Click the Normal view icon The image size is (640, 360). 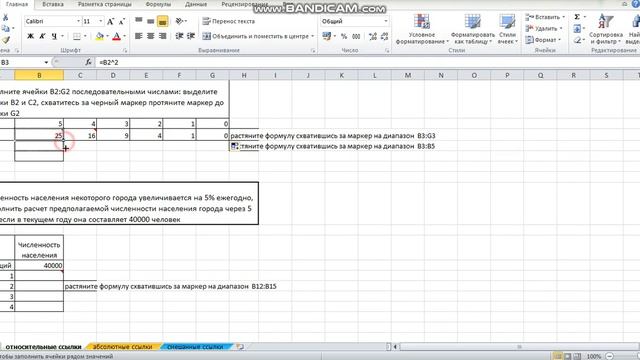[557, 356]
